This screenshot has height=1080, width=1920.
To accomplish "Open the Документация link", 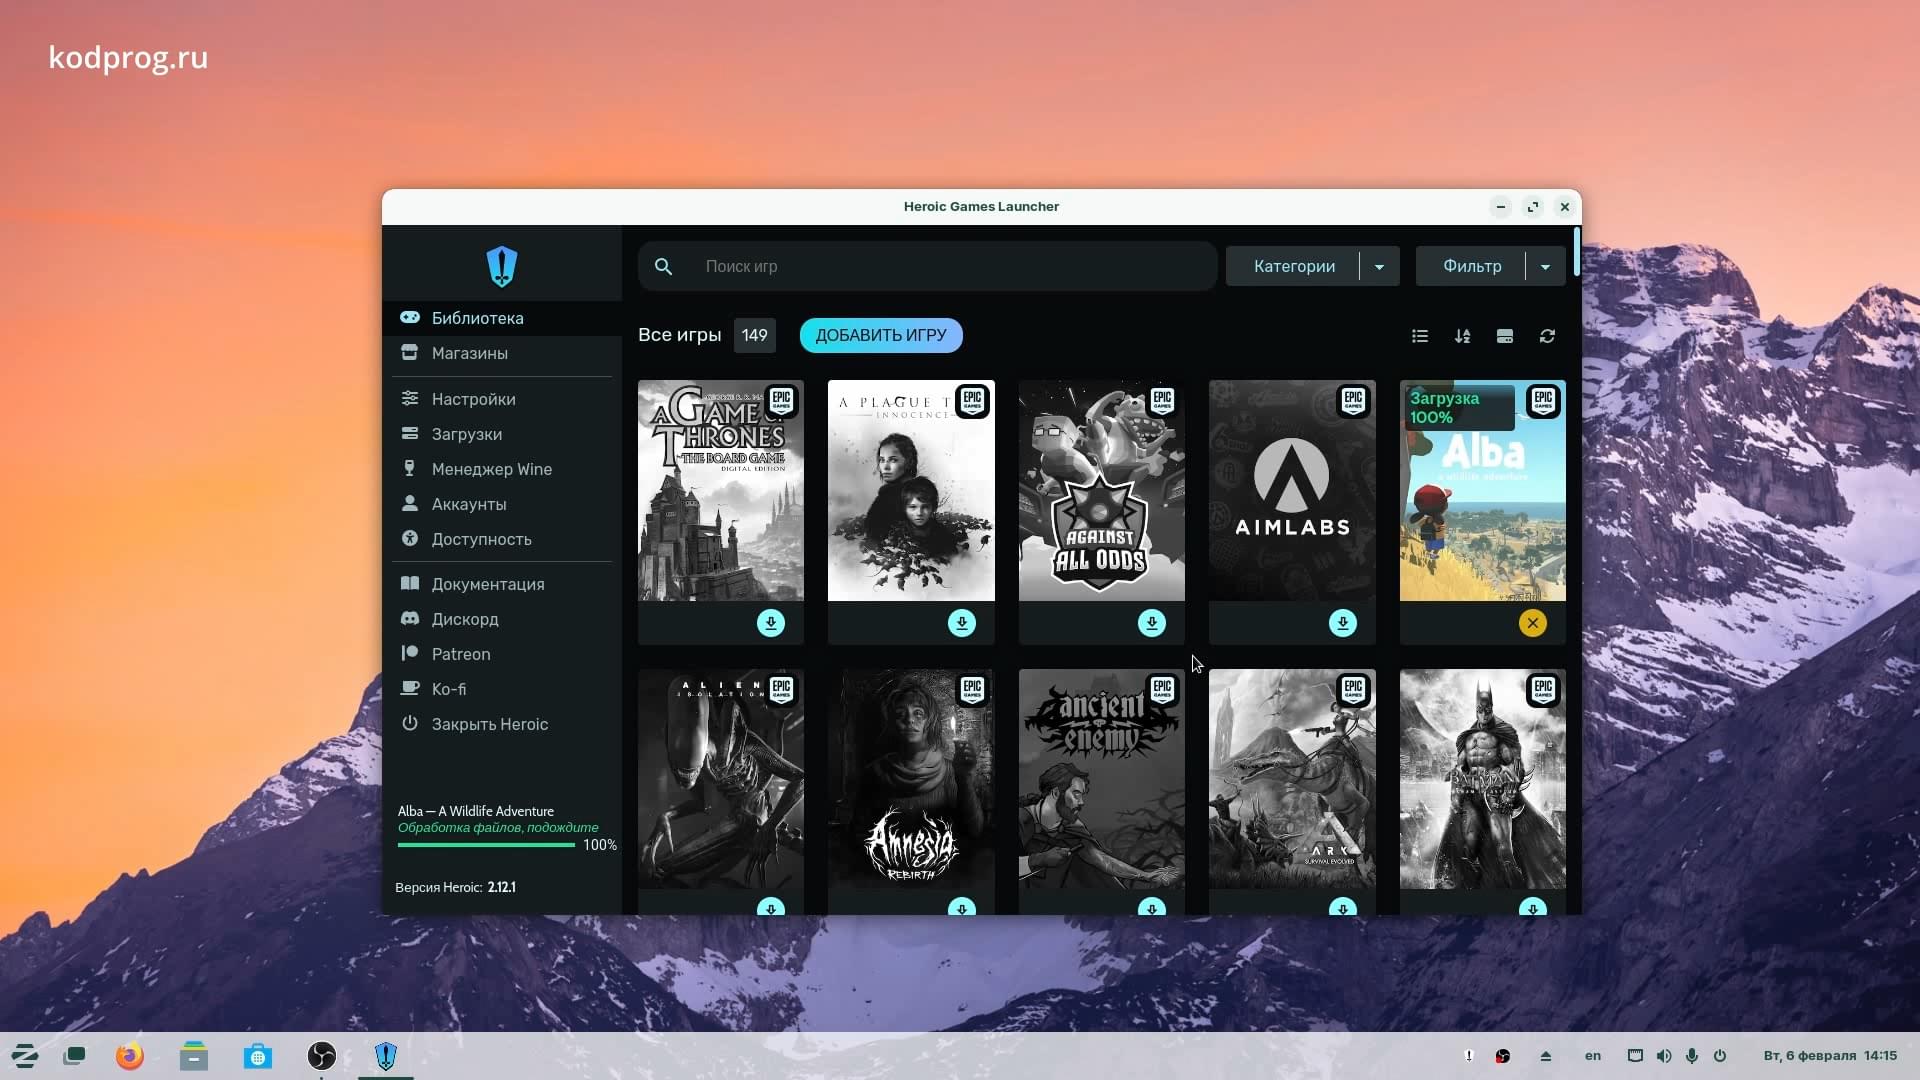I will click(502, 584).
